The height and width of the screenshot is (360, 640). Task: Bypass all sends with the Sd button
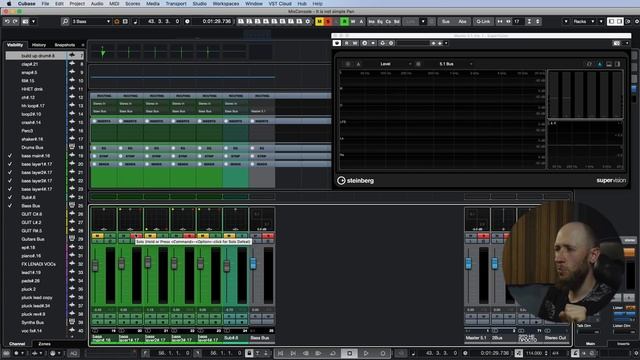pos(397,21)
